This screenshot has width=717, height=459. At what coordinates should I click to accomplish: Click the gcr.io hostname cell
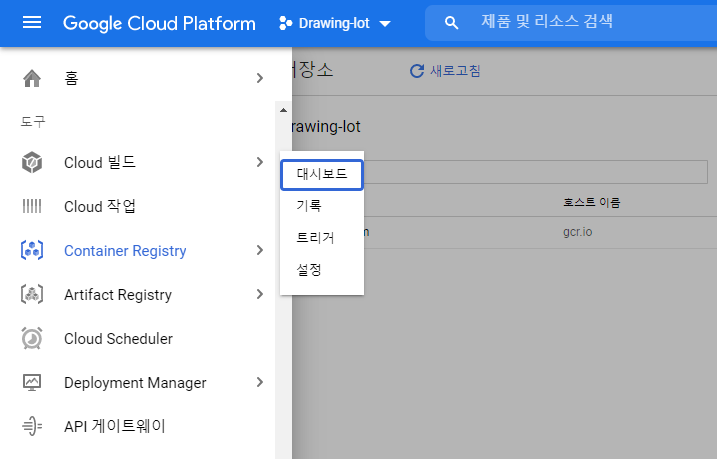click(x=578, y=232)
